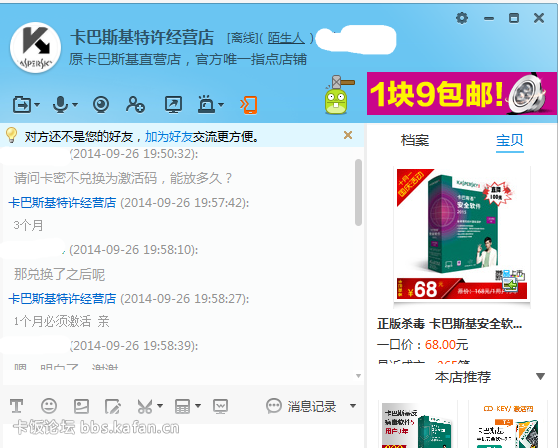
Task: Click the insert picture icon
Action: coord(81,406)
